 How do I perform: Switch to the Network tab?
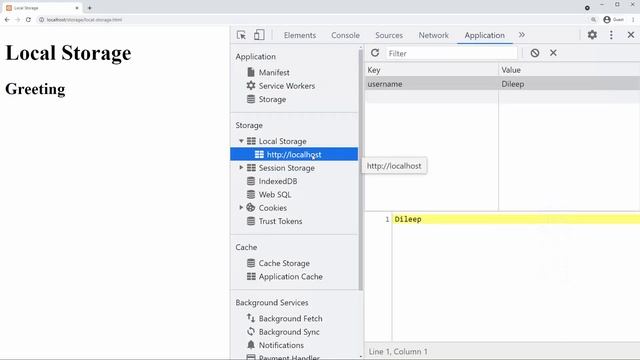433,36
